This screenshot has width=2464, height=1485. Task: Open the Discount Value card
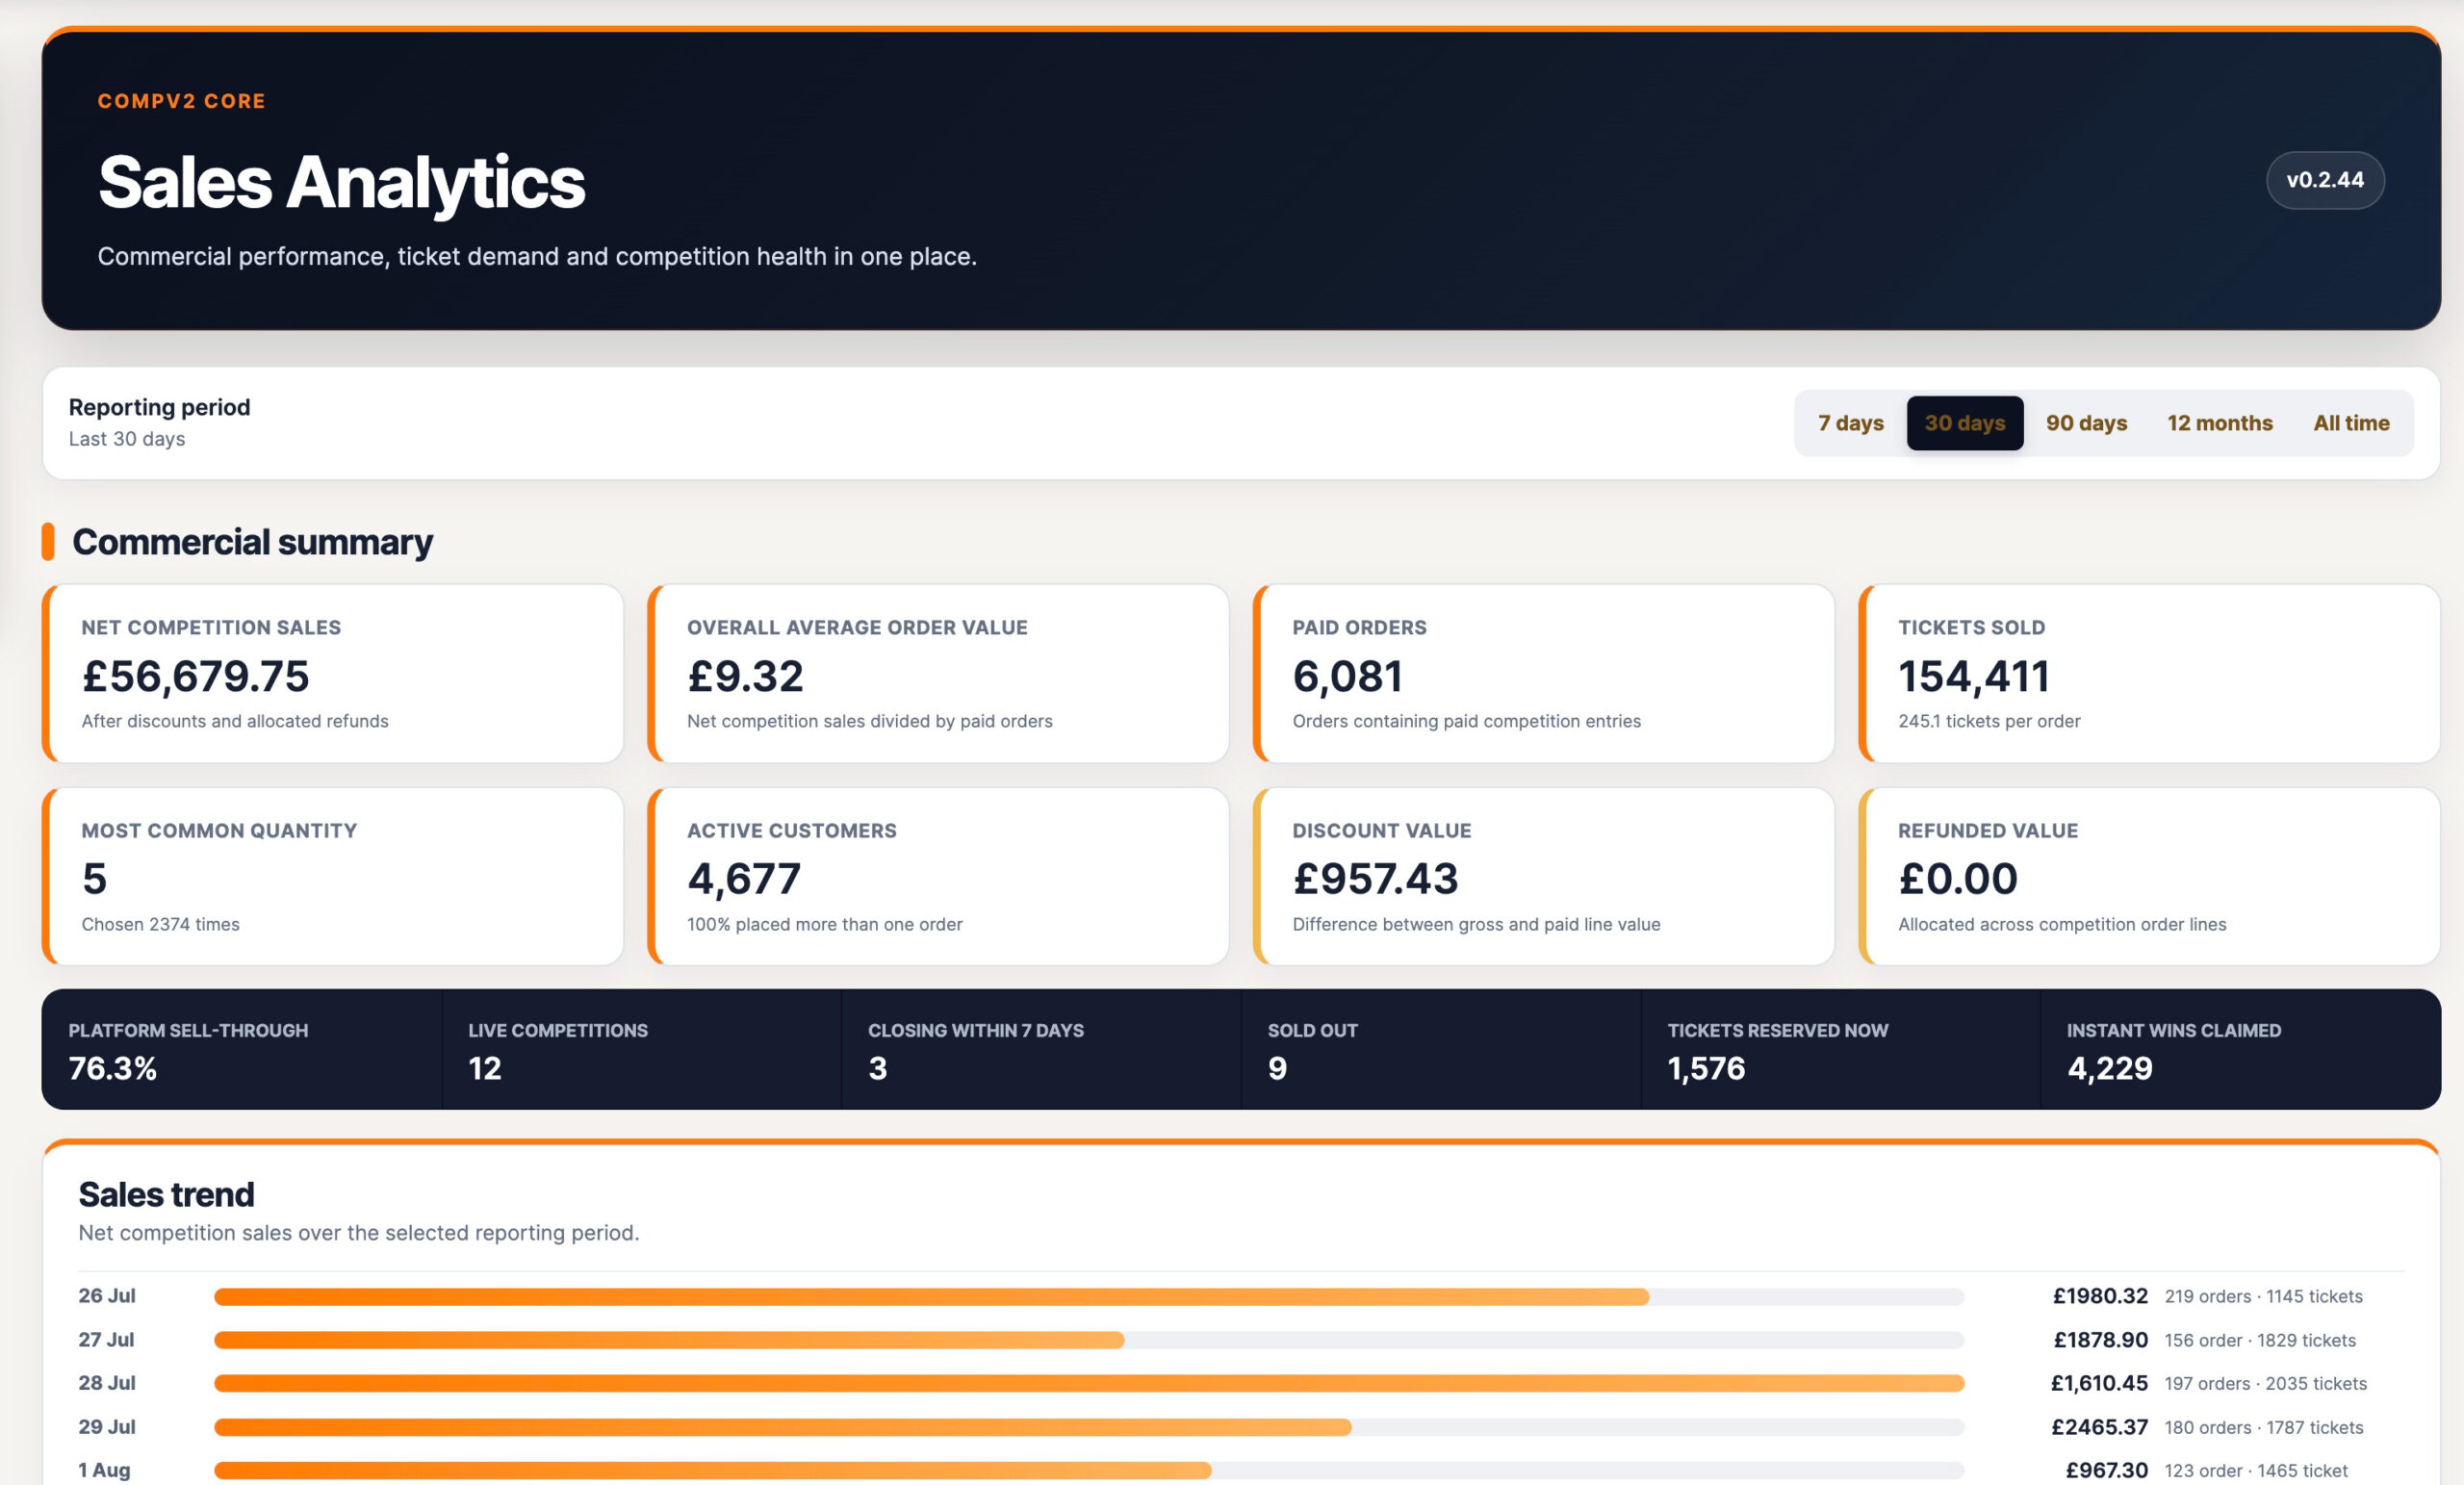point(1543,876)
